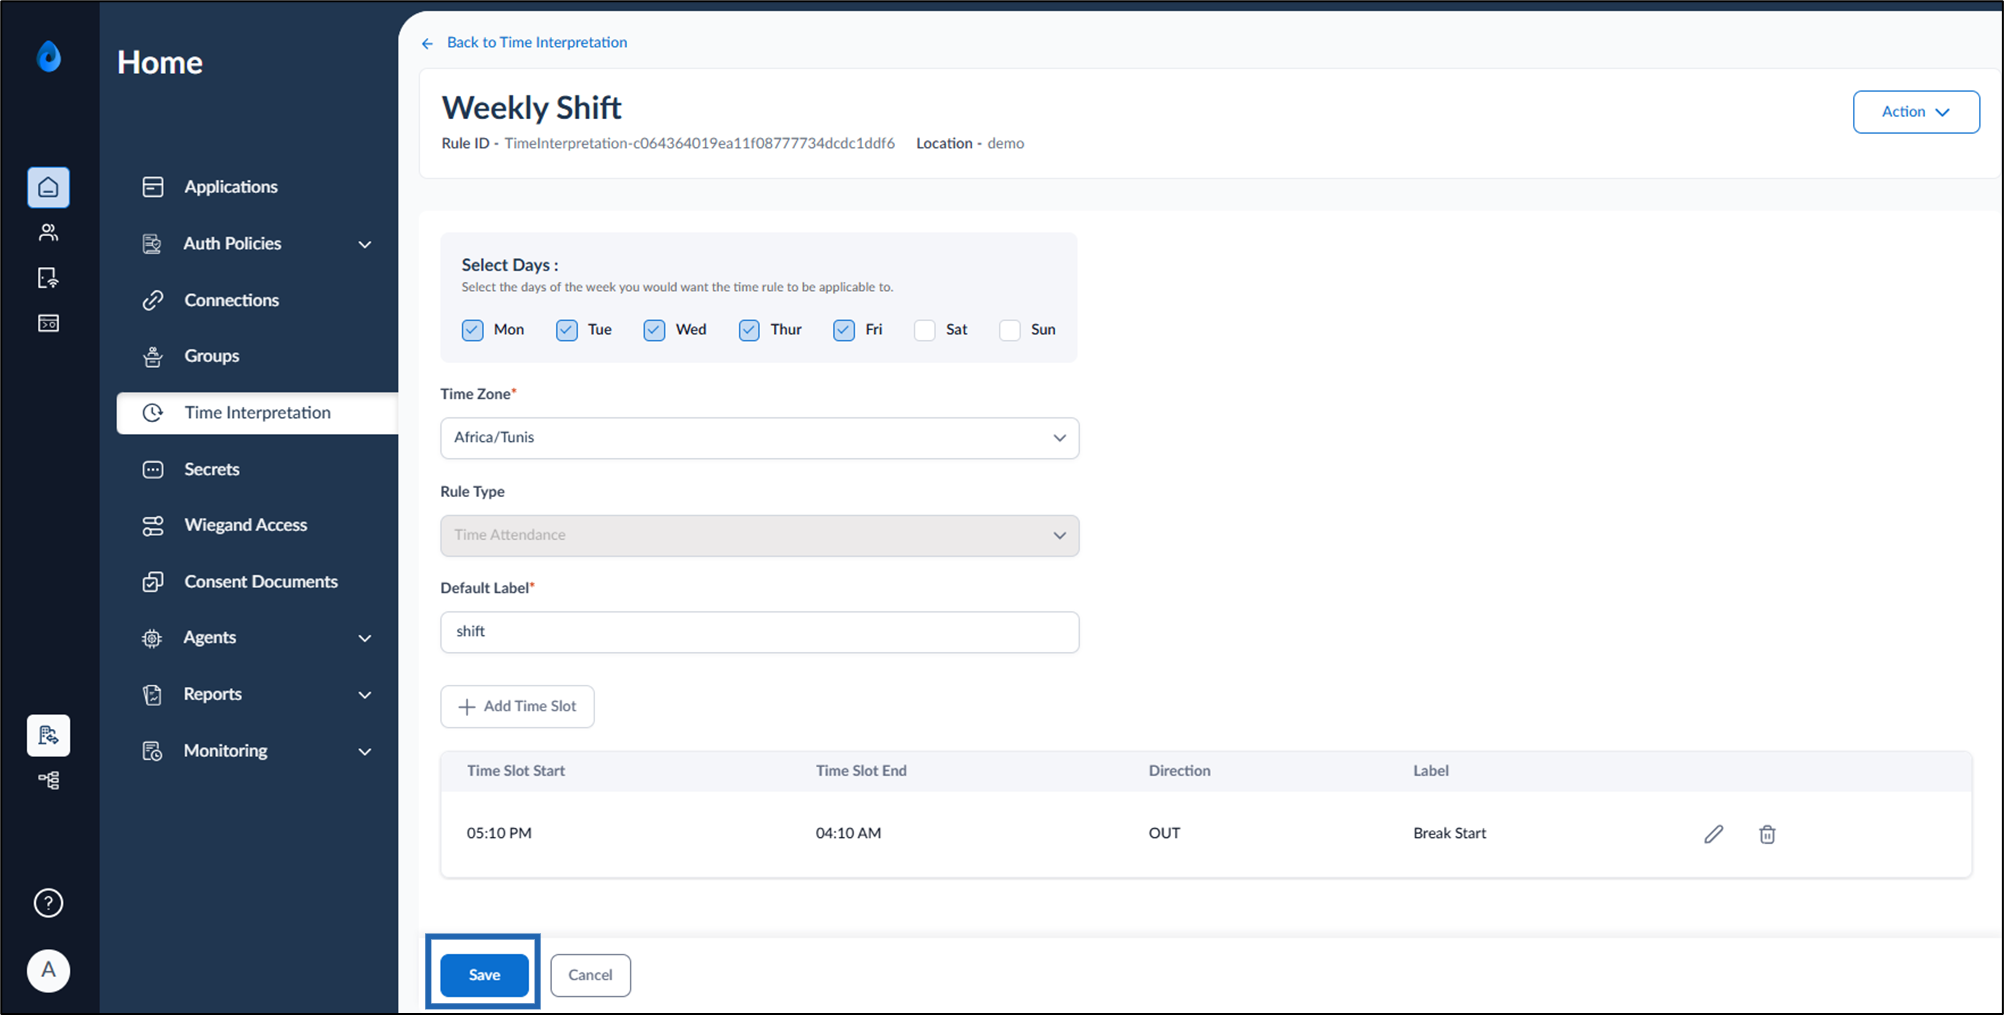Open the user avatar labeled A
The image size is (2004, 1015).
[x=48, y=970]
